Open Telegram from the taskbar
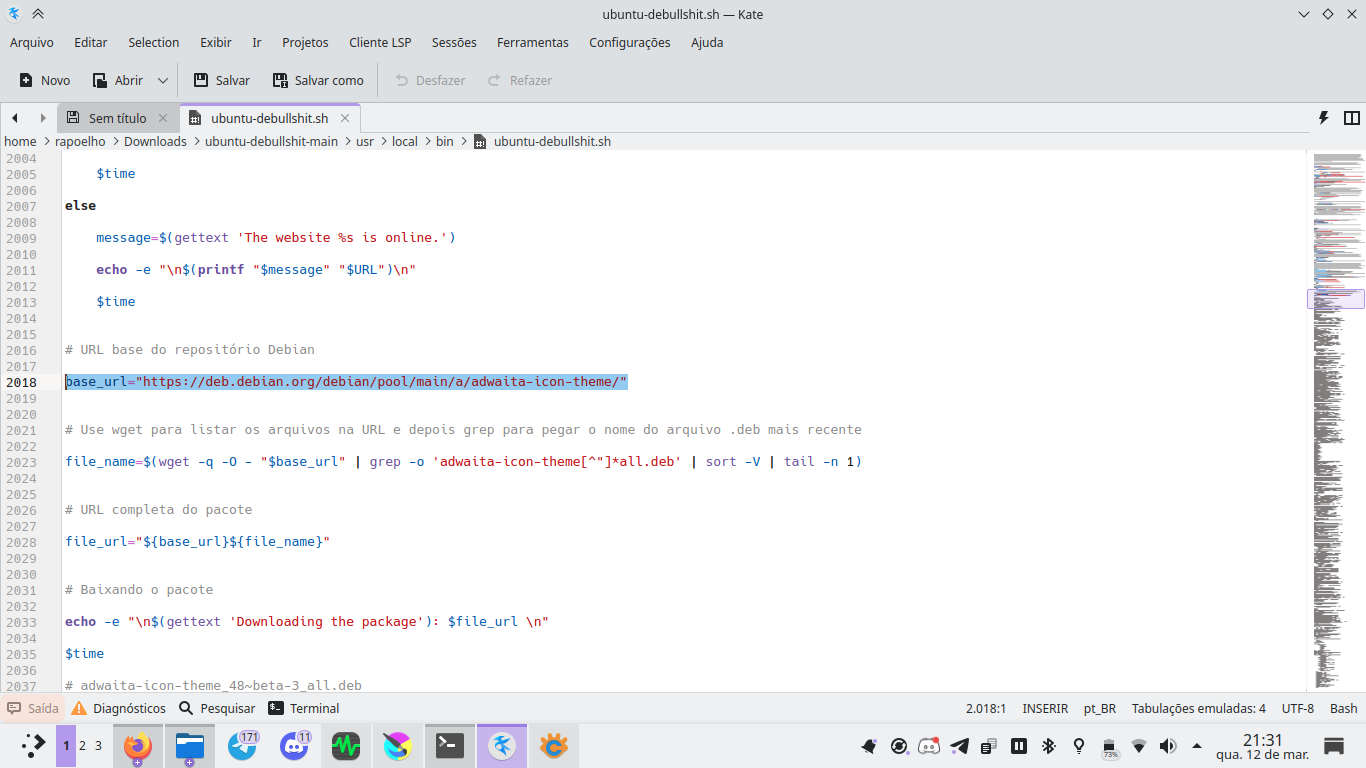This screenshot has width=1366, height=768. 242,746
